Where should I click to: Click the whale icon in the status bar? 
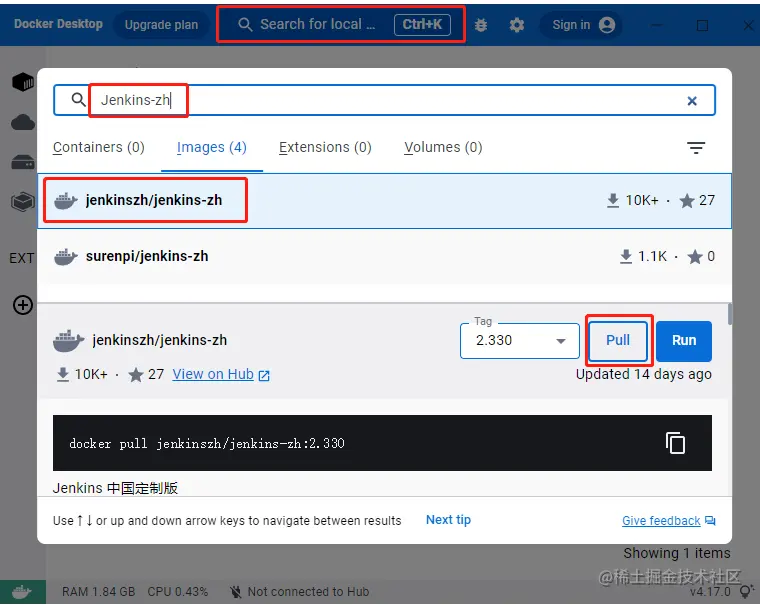tap(22, 592)
